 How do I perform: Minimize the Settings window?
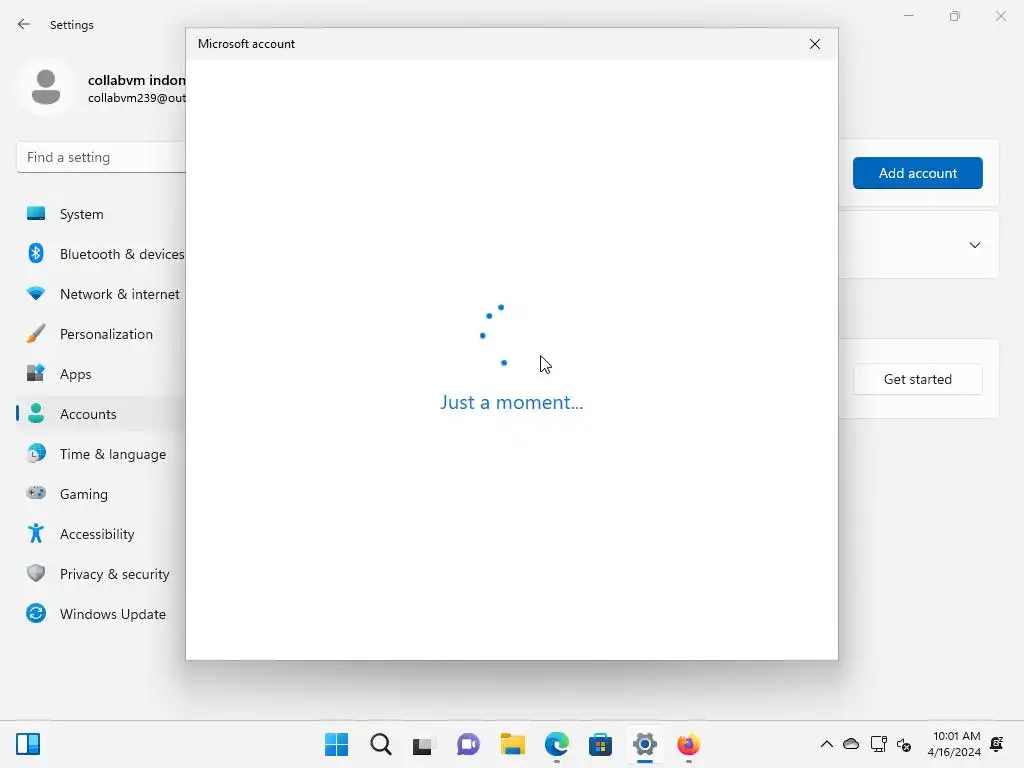click(908, 16)
